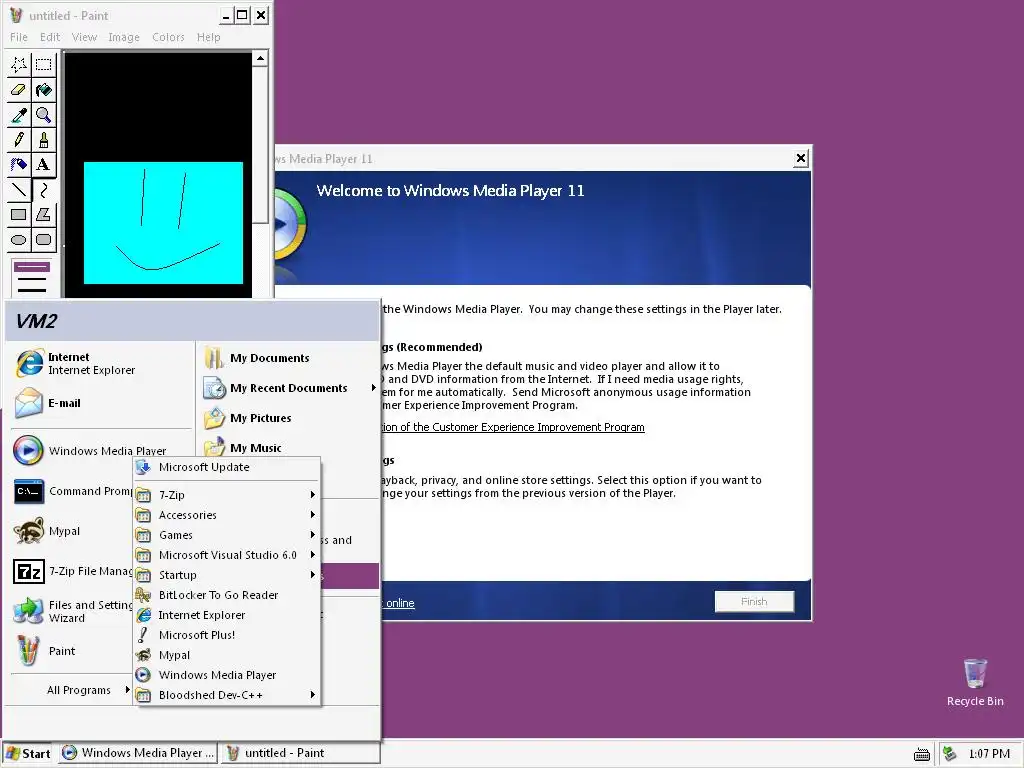Open E-mail from the Start menu
This screenshot has height=768, width=1024.
click(101, 403)
